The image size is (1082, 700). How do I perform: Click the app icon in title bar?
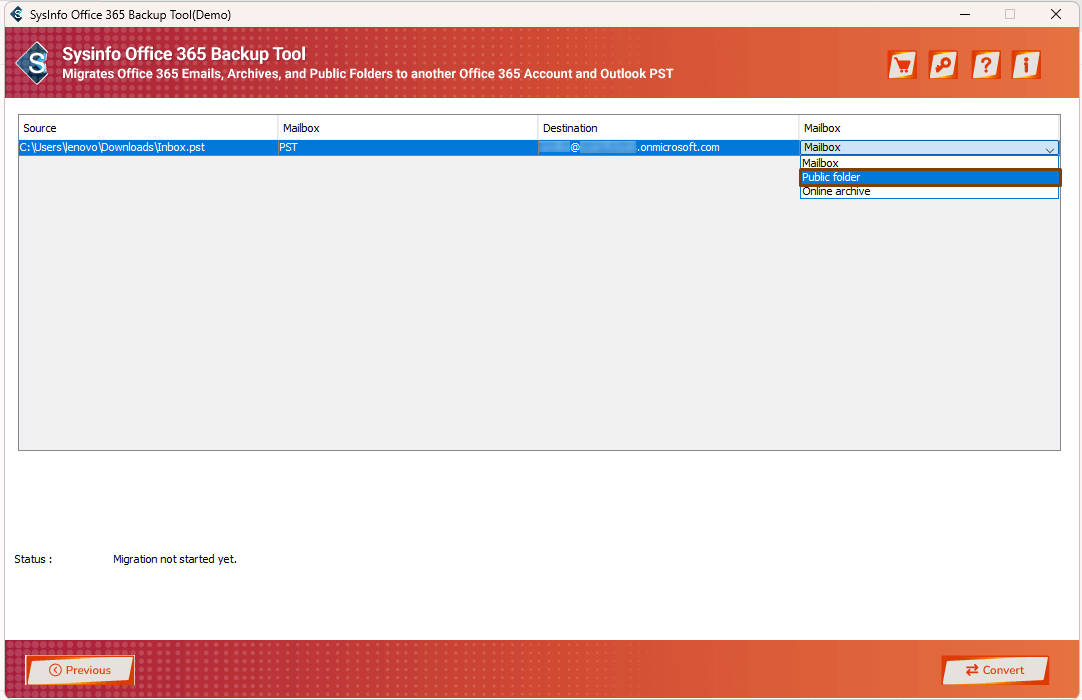[x=17, y=14]
